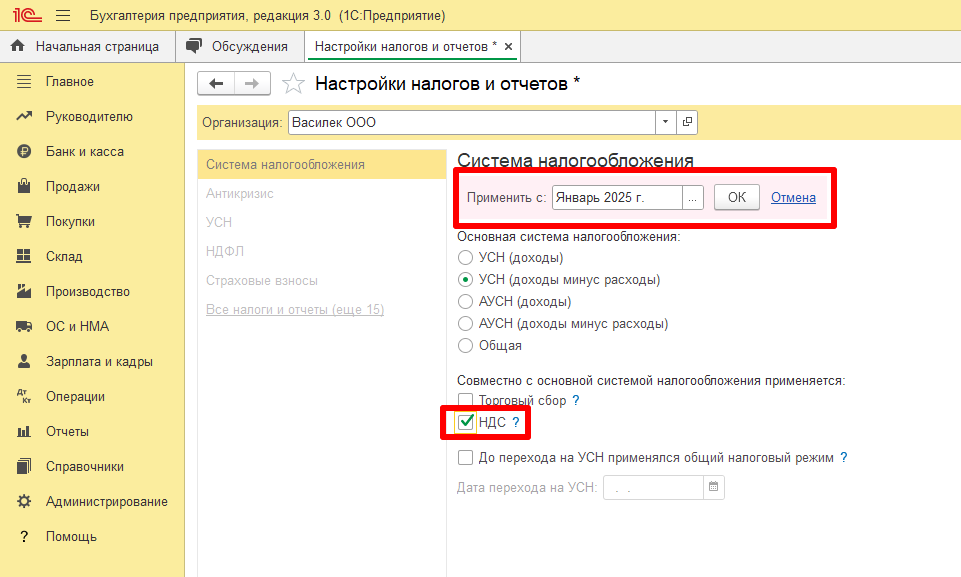Screen dimensions: 961x577
Task: Click the Главное section icon
Action: [24, 81]
